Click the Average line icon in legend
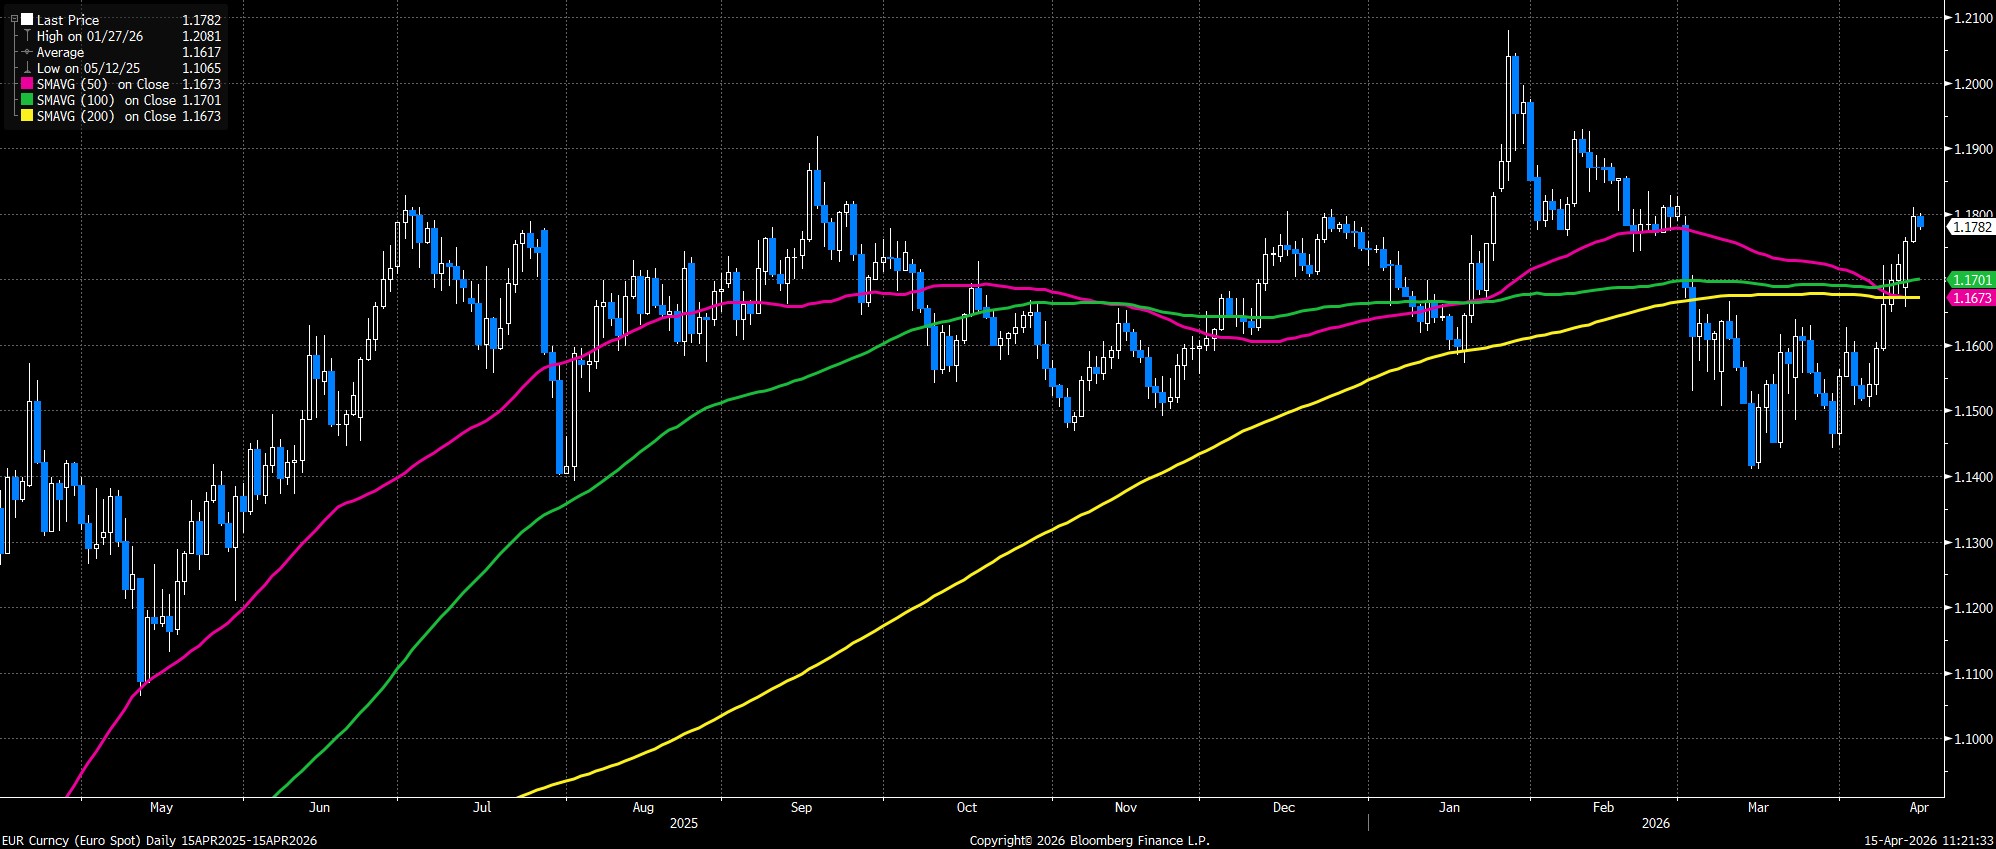Screen dimensions: 1996x849 pyautogui.click(x=27, y=52)
